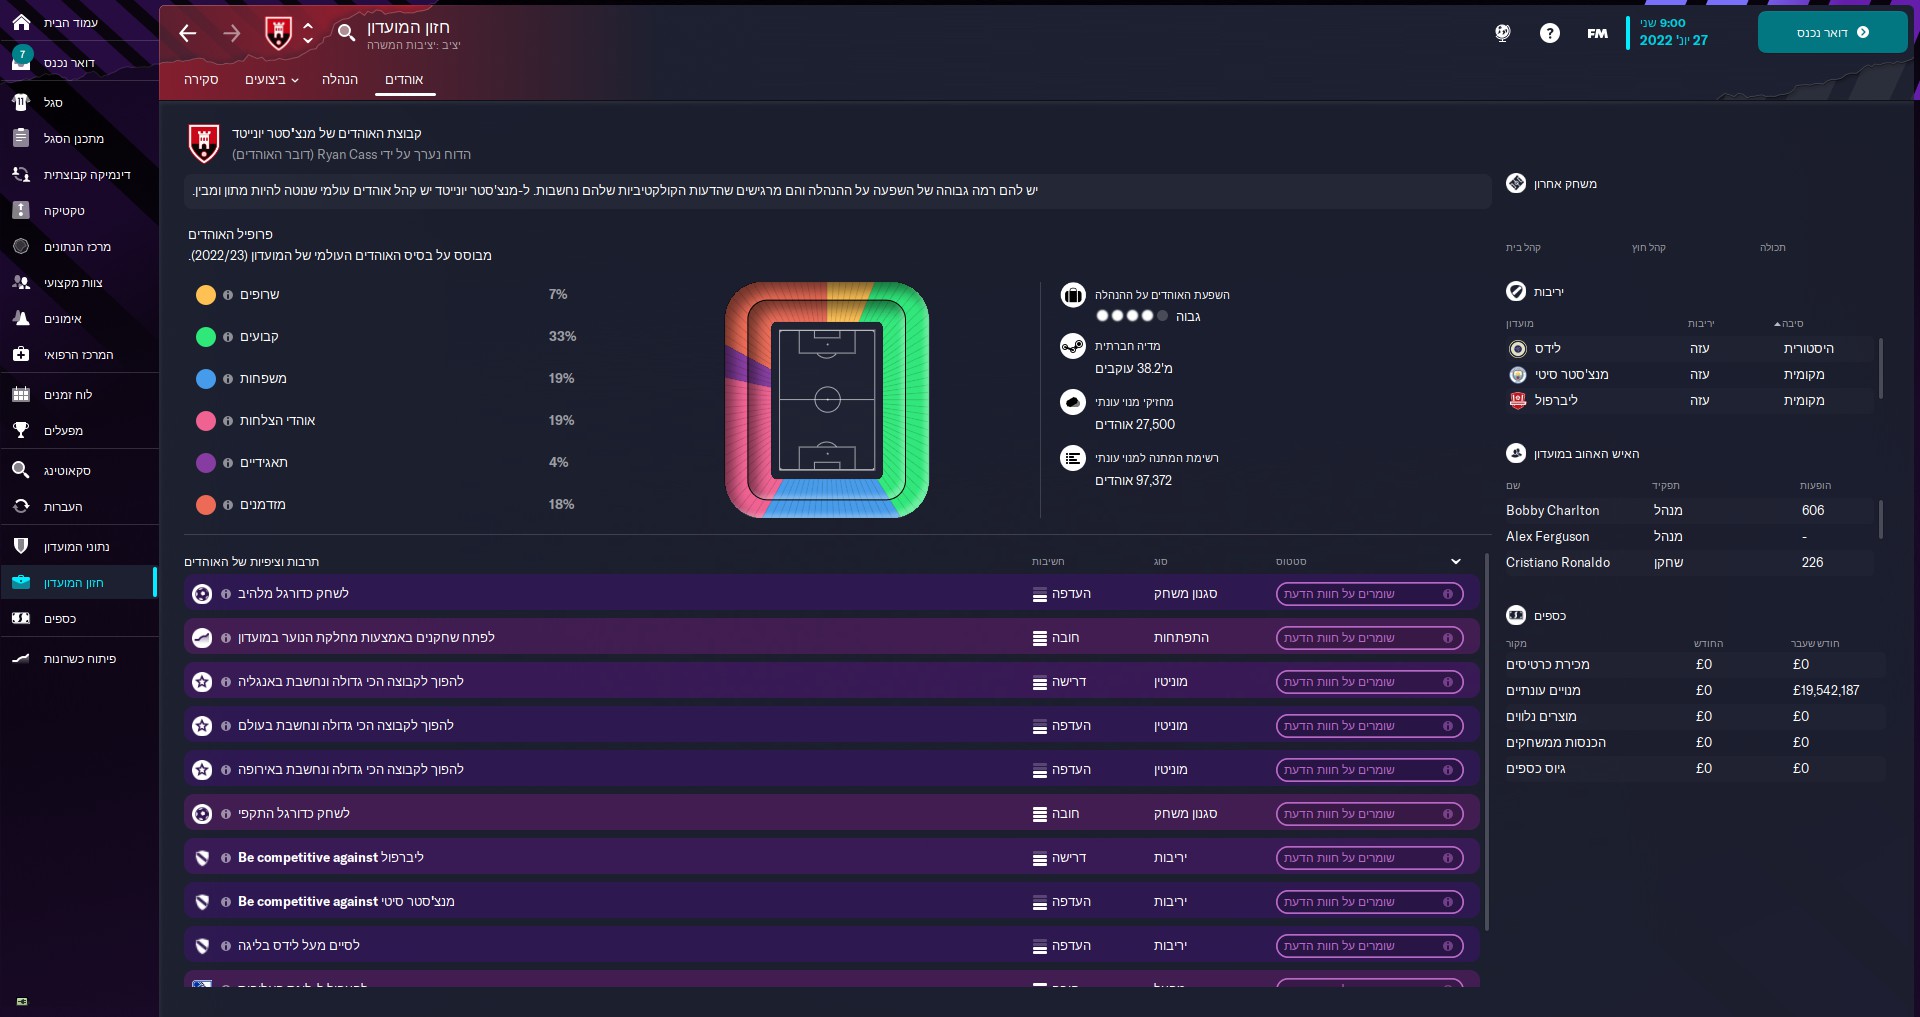Select קהל בית tab
The image size is (1920, 1017).
[x=1523, y=247]
